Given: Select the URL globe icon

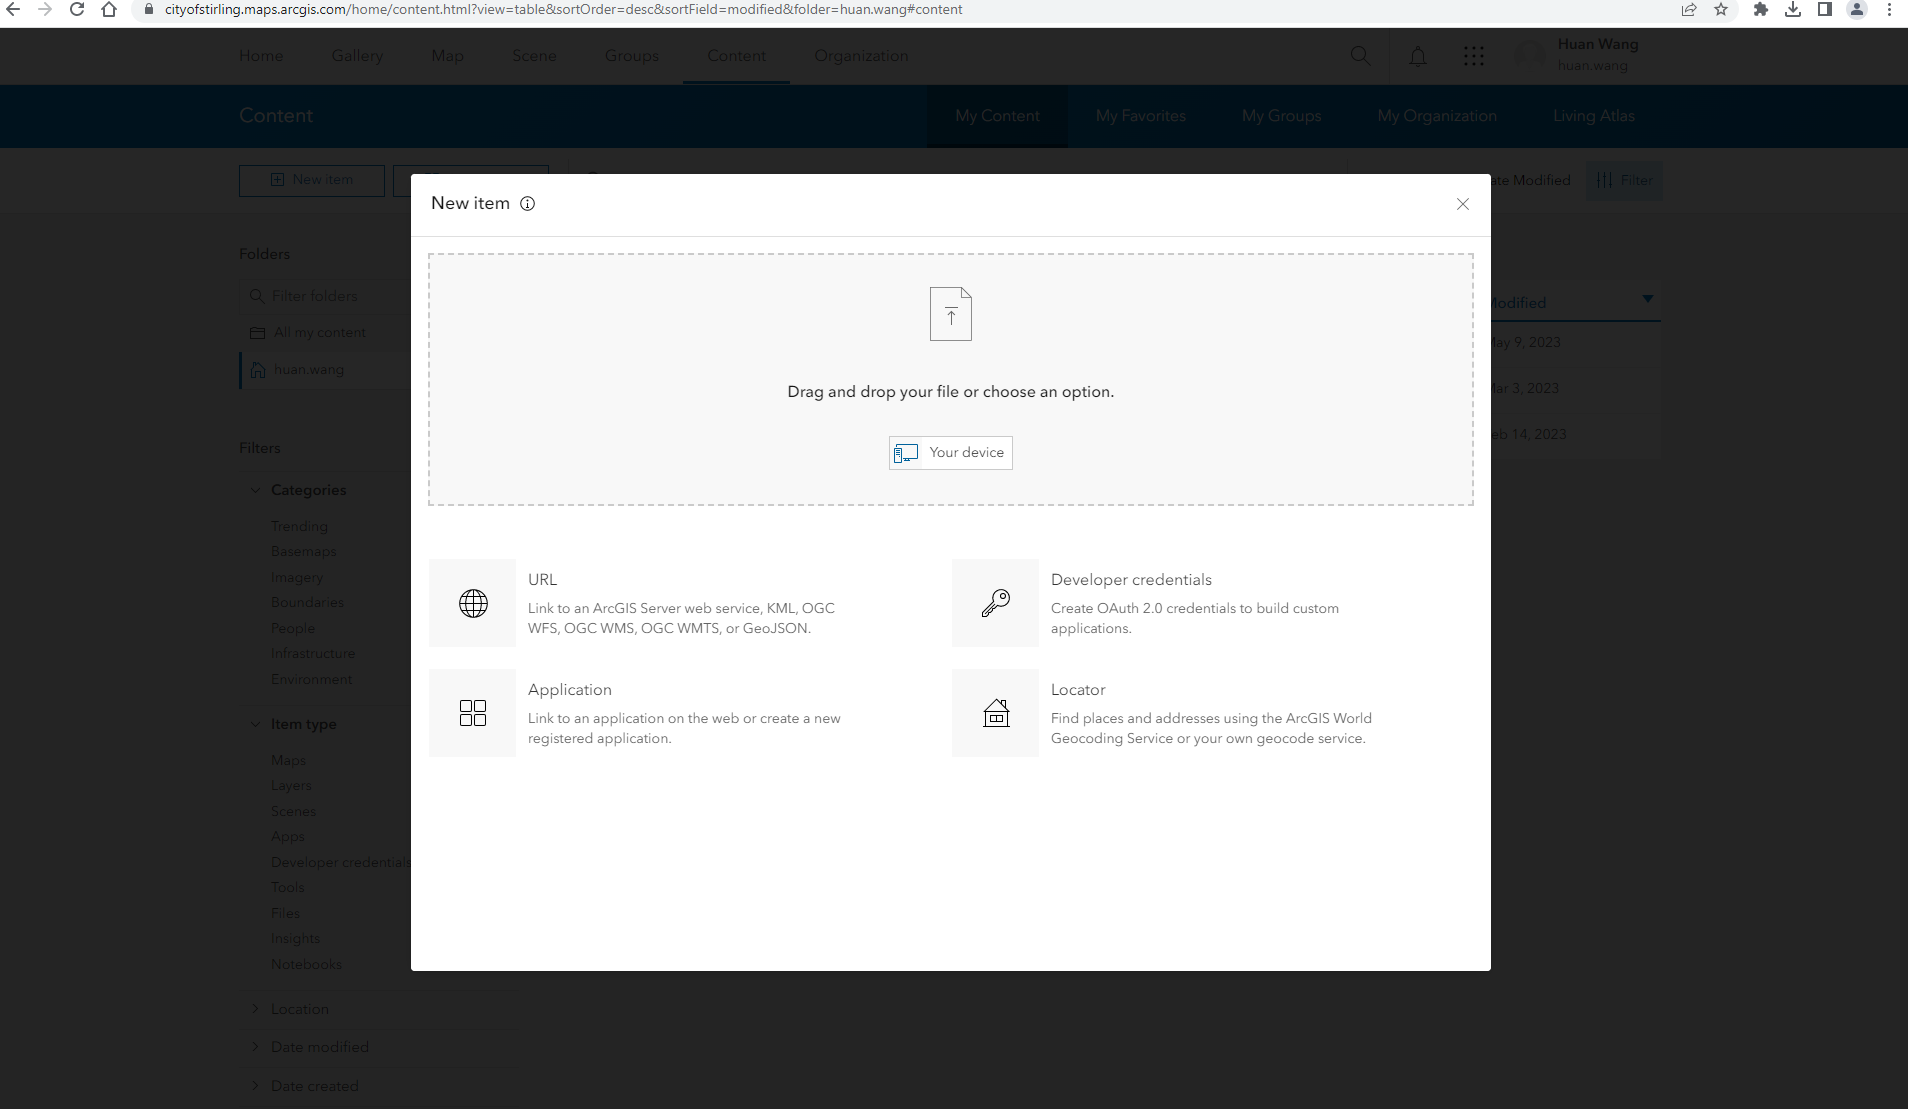Looking at the screenshot, I should (x=473, y=603).
